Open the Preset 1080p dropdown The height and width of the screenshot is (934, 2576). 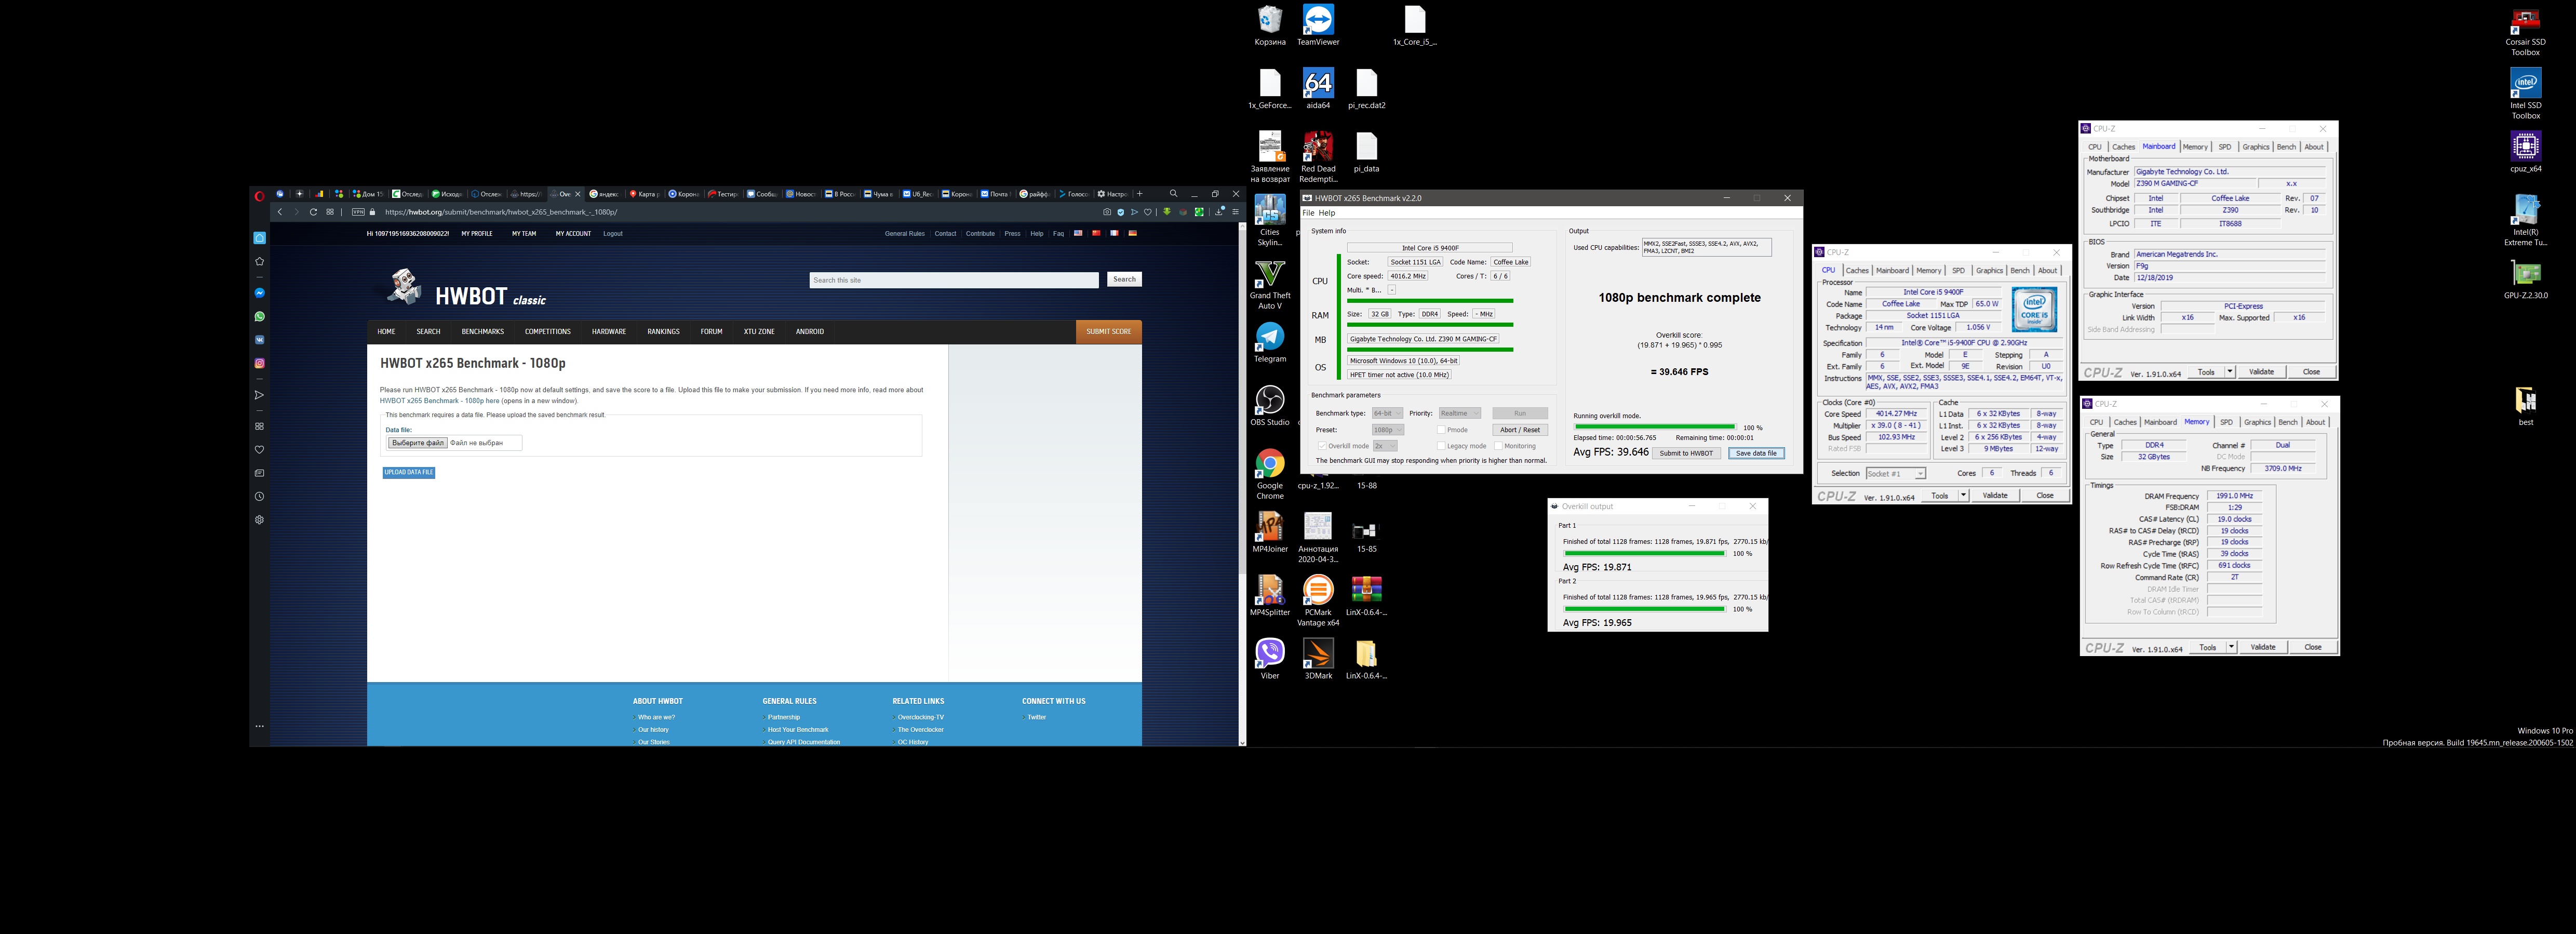[1387, 430]
